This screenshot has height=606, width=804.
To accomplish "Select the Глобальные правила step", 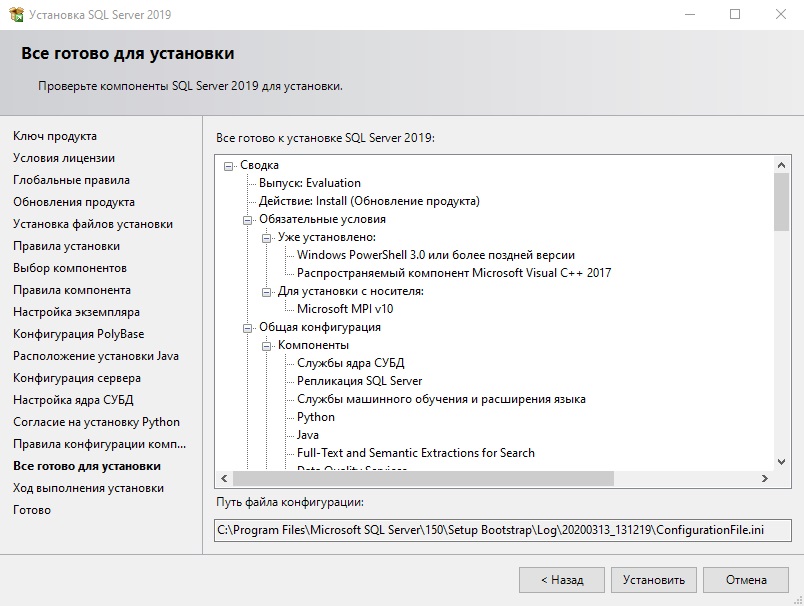I will click(71, 180).
